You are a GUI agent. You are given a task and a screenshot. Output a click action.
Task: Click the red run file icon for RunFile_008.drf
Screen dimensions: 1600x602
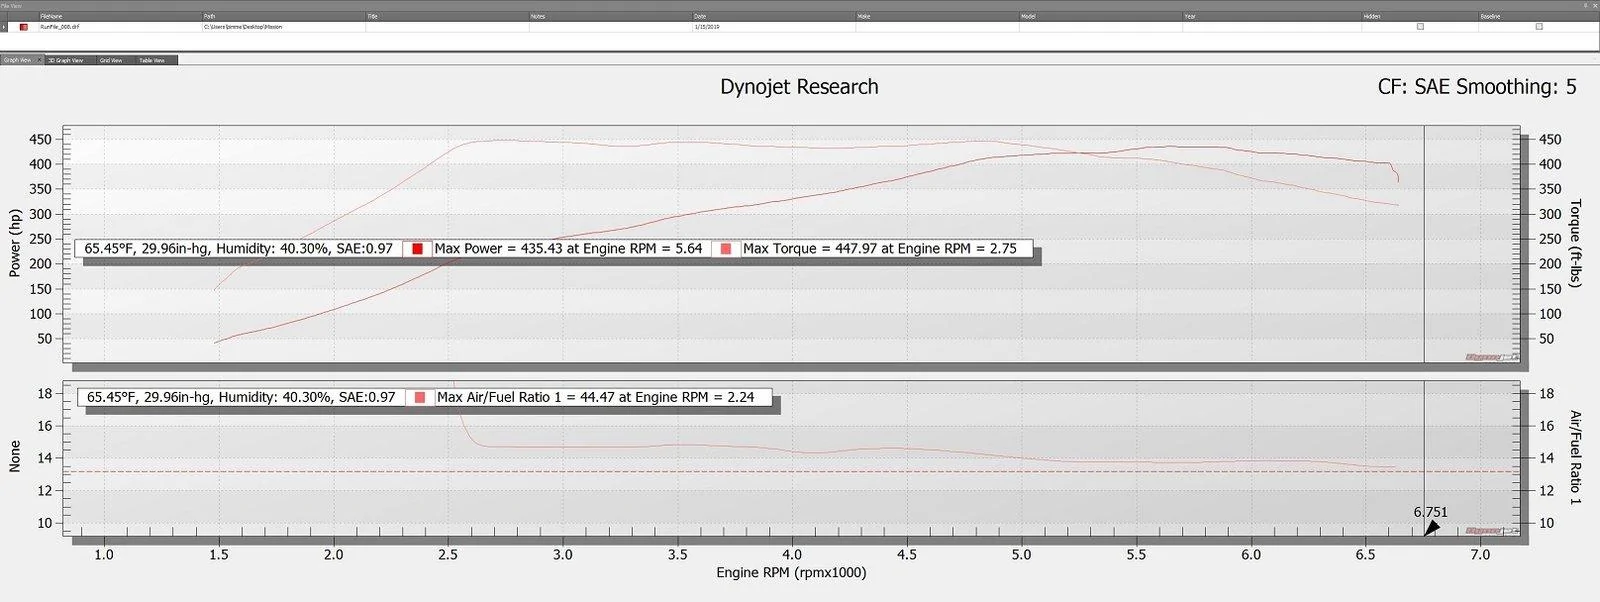tap(23, 27)
